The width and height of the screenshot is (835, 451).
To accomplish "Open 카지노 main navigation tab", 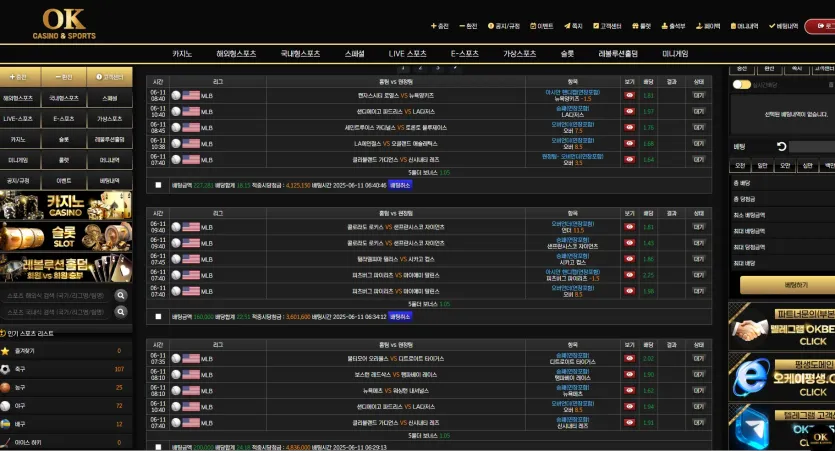I will [x=182, y=54].
